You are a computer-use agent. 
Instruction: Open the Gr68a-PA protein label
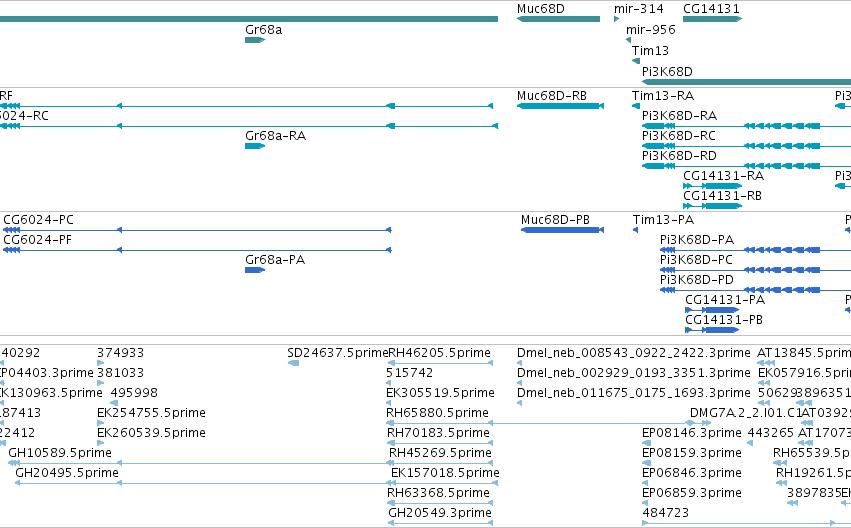click(x=275, y=260)
